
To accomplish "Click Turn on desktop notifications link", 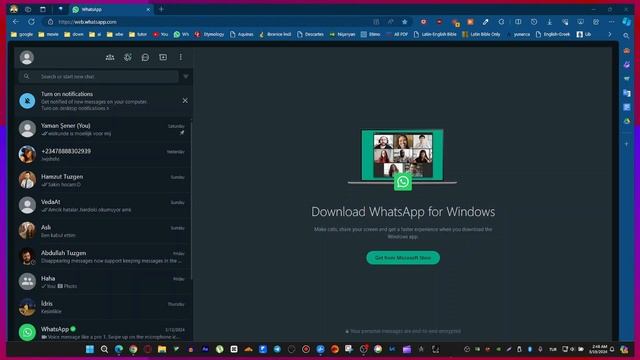I will (x=75, y=109).
